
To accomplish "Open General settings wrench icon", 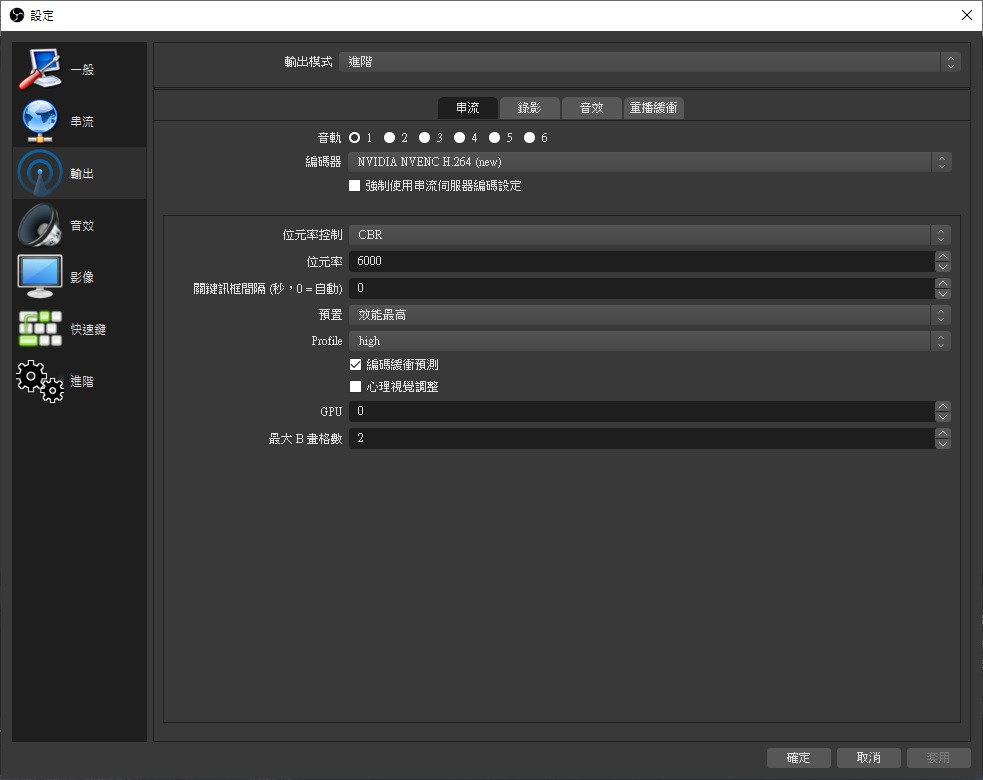I will coord(40,69).
